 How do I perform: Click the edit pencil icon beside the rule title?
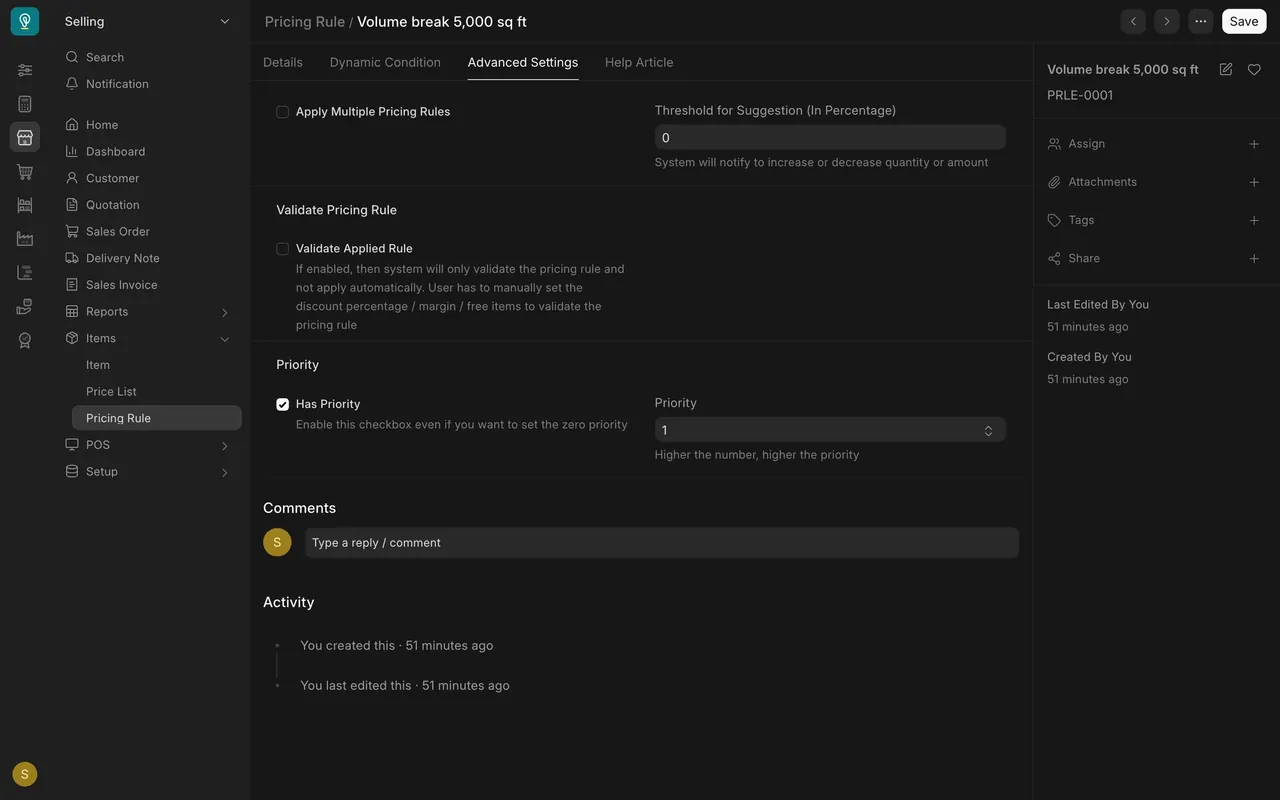[x=1226, y=69]
